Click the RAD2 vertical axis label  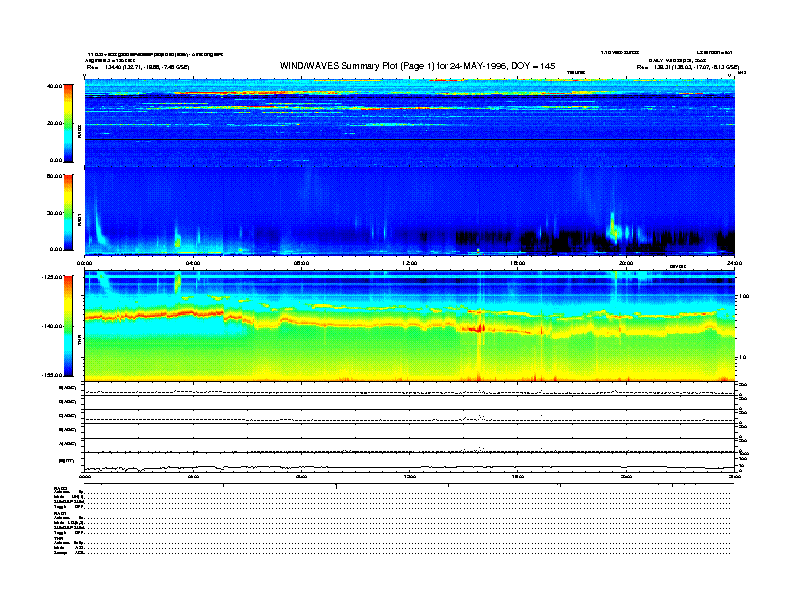click(x=79, y=131)
